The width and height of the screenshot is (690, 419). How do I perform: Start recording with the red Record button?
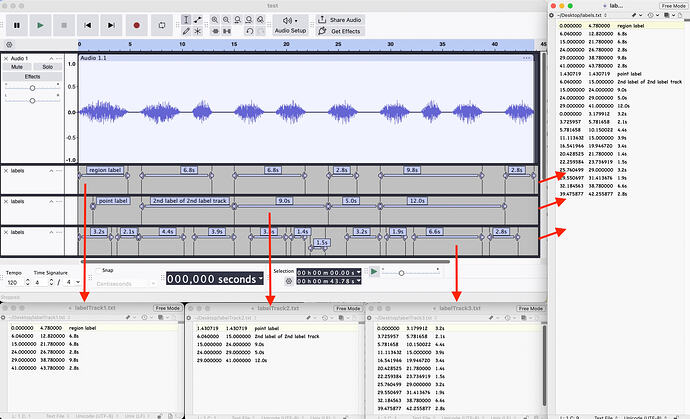tap(136, 26)
